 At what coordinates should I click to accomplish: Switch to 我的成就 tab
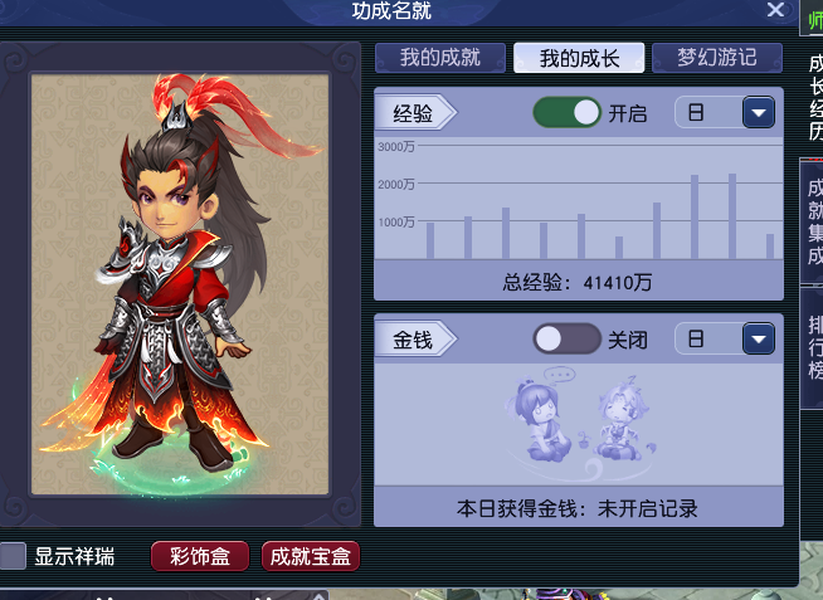point(440,57)
